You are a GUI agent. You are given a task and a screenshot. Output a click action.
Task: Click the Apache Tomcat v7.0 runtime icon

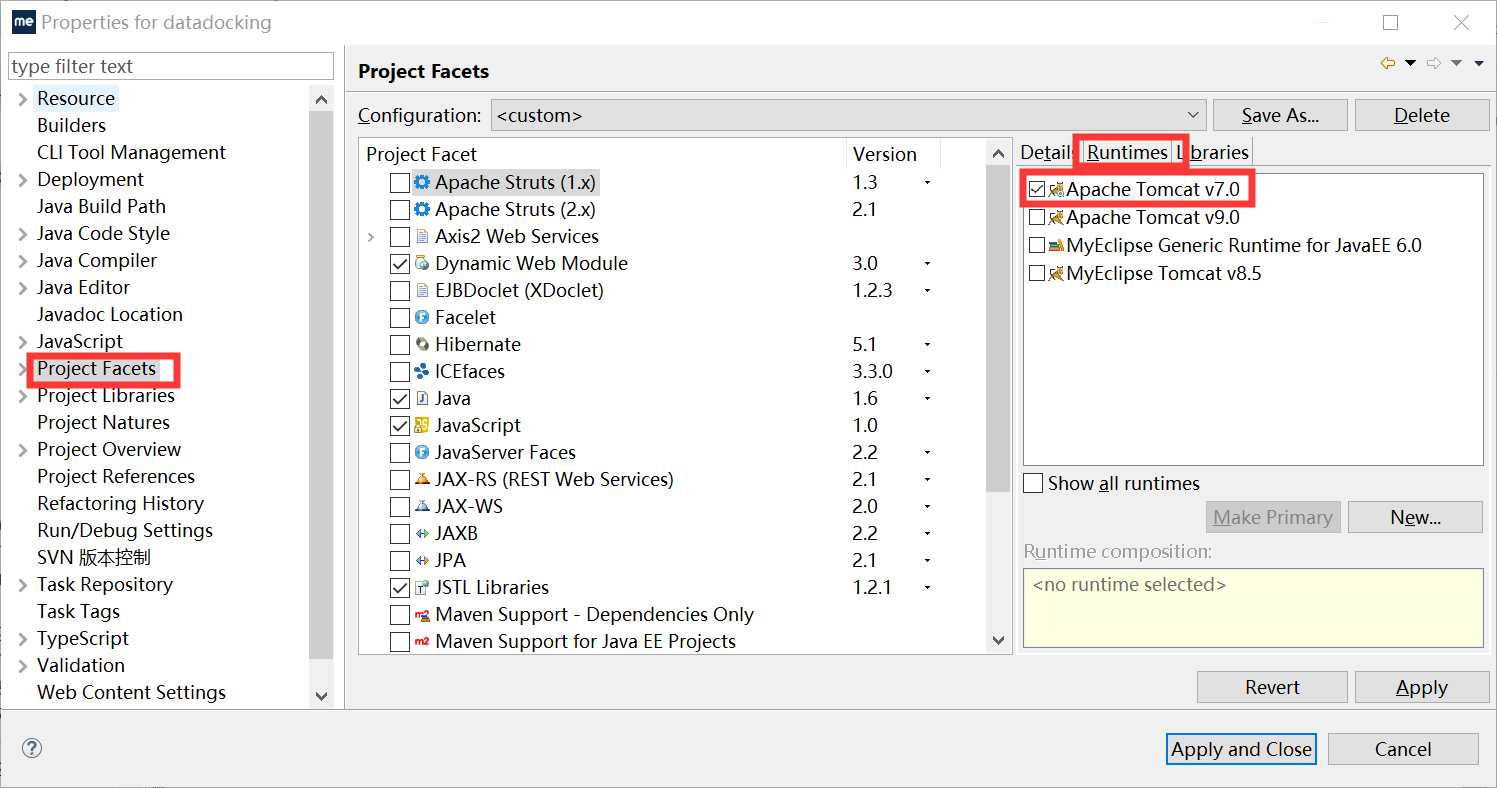1056,189
